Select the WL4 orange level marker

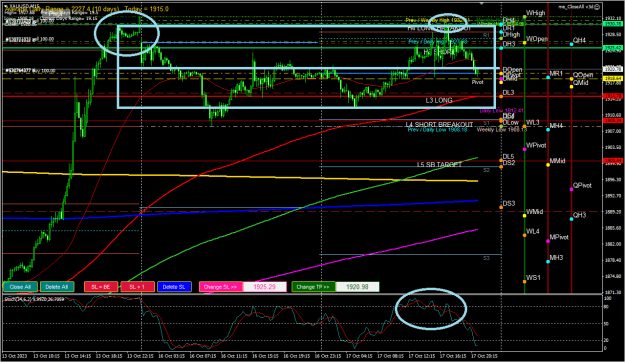point(525,235)
